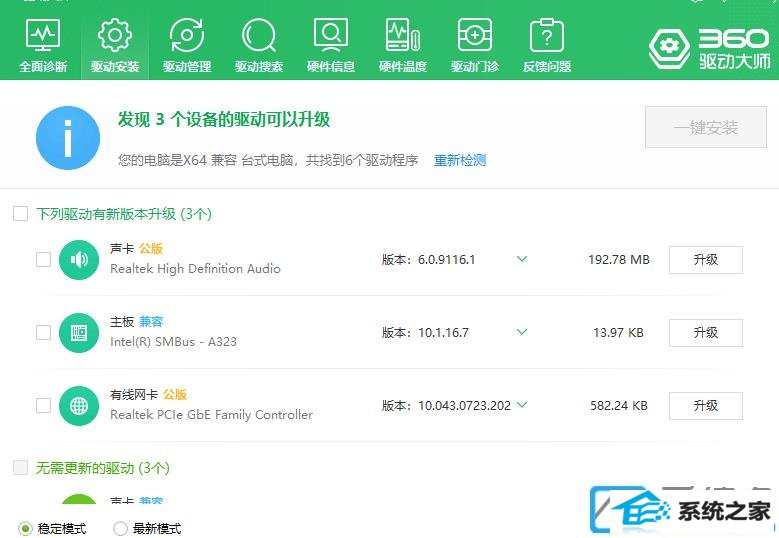Expand version dropdown for 10.043.0723.202

click(x=522, y=404)
